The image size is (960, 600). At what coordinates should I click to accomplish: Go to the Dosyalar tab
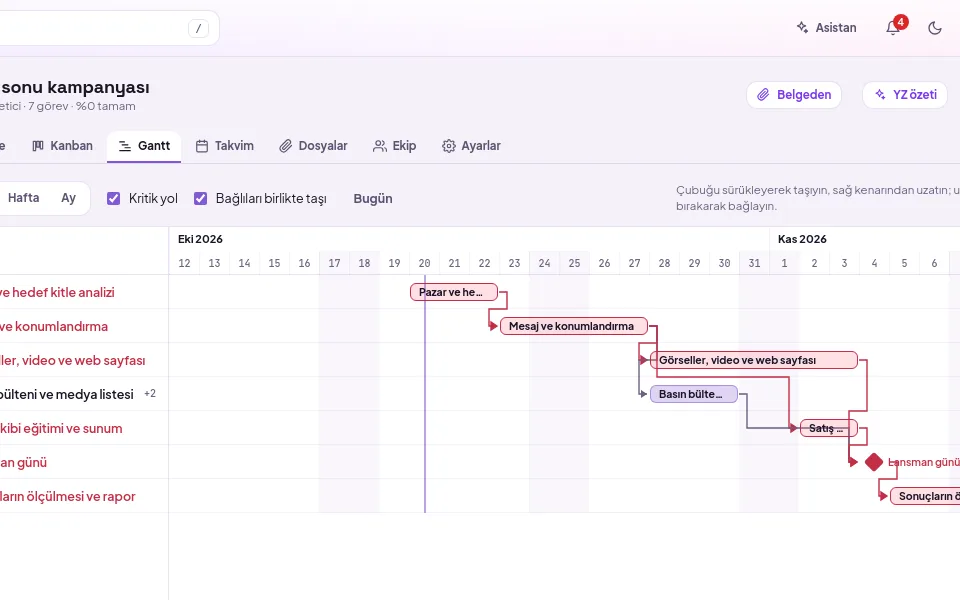[313, 146]
